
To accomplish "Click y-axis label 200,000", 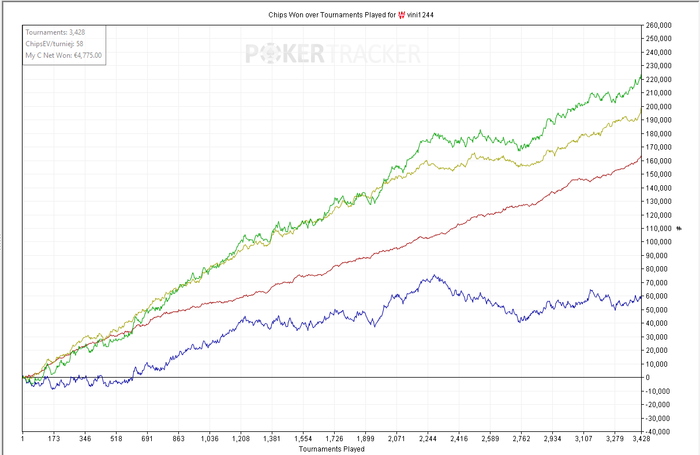I will pos(659,107).
